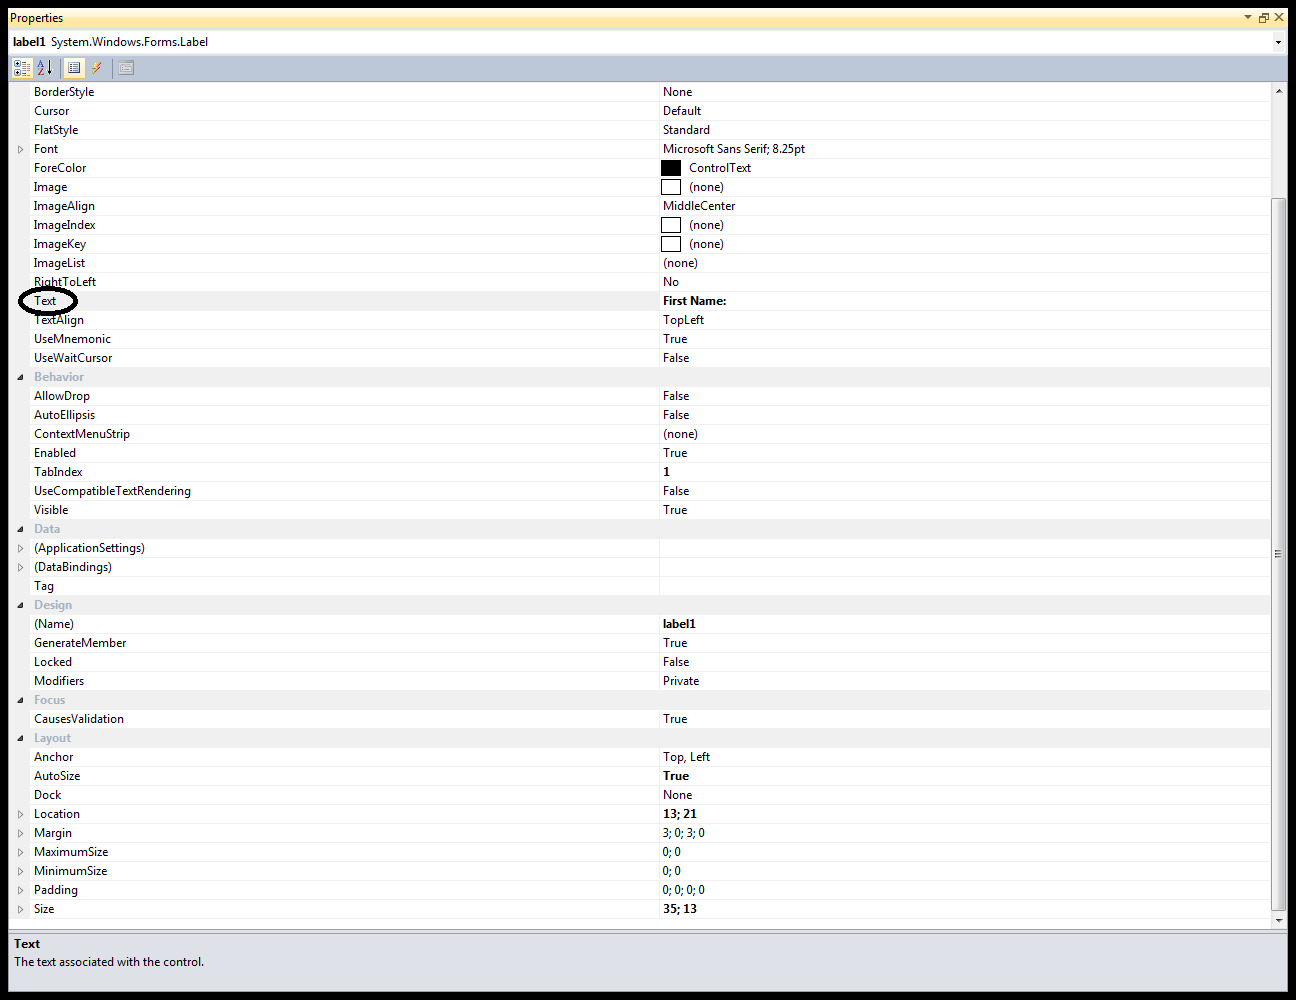Select the ContextMenuStrip property
This screenshot has height=1000, width=1296.
point(82,434)
